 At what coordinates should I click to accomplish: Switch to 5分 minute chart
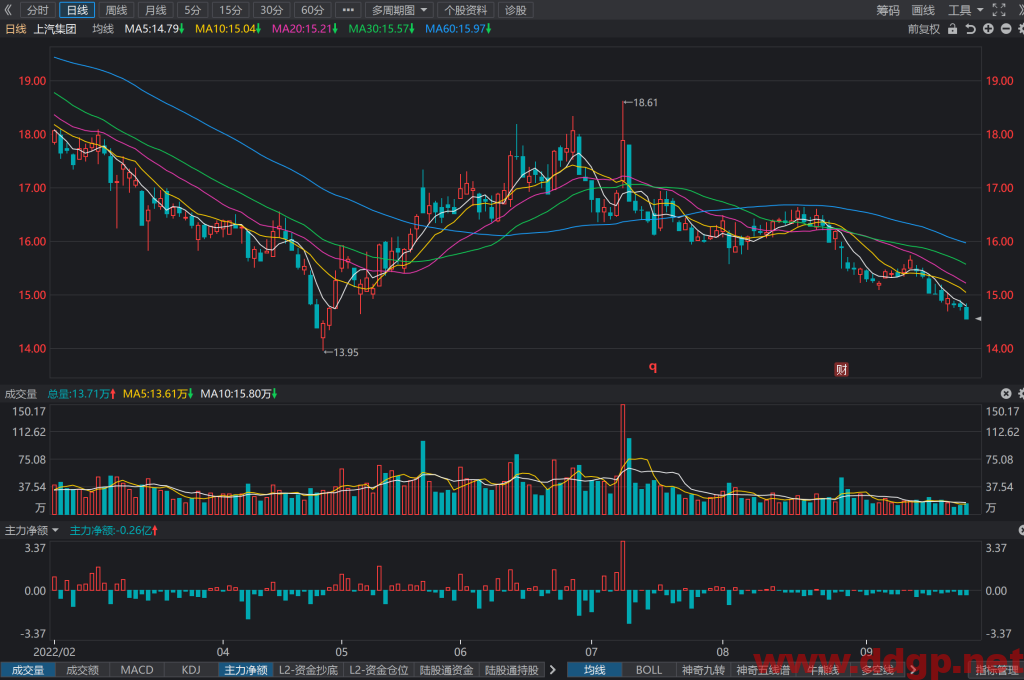pyautogui.click(x=193, y=10)
